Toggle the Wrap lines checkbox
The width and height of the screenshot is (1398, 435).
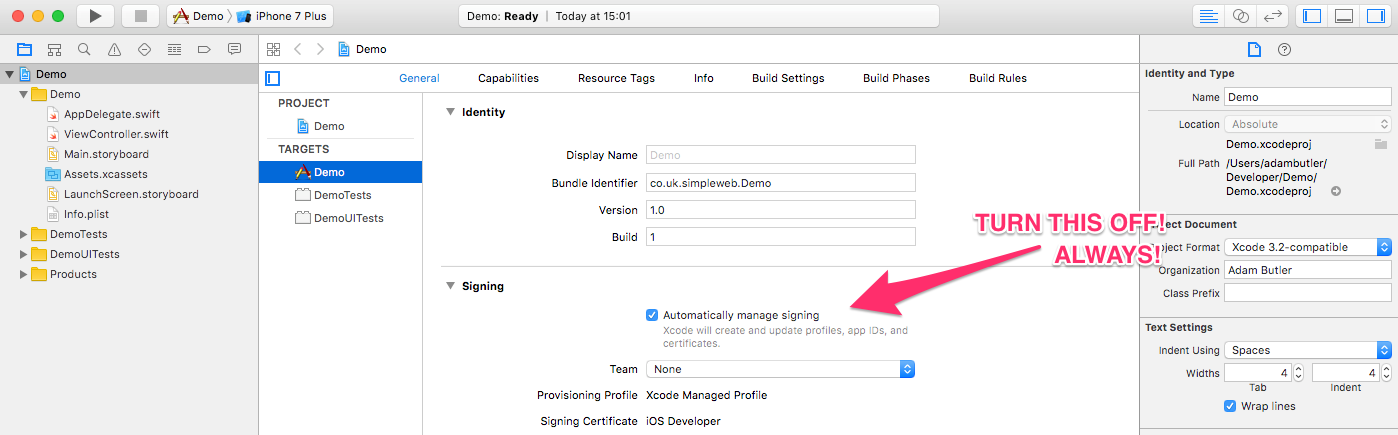tap(1230, 406)
